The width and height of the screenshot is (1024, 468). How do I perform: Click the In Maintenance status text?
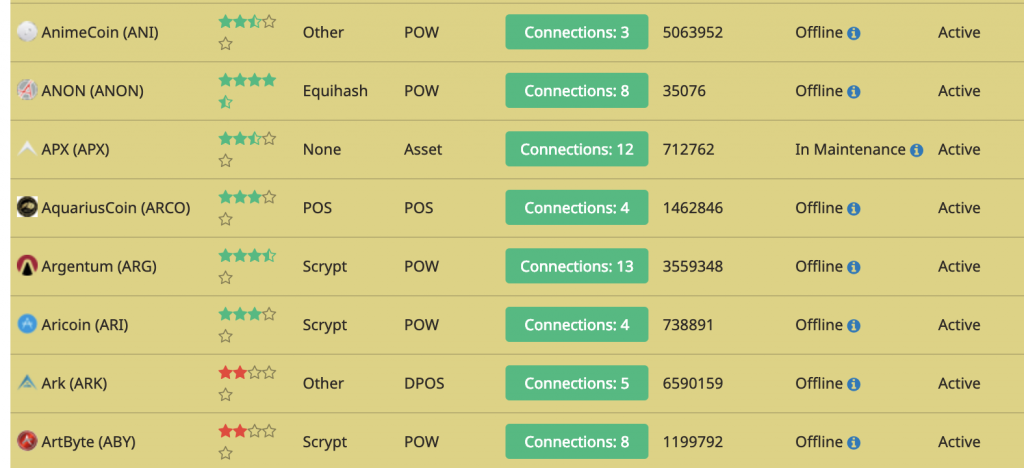tap(850, 149)
